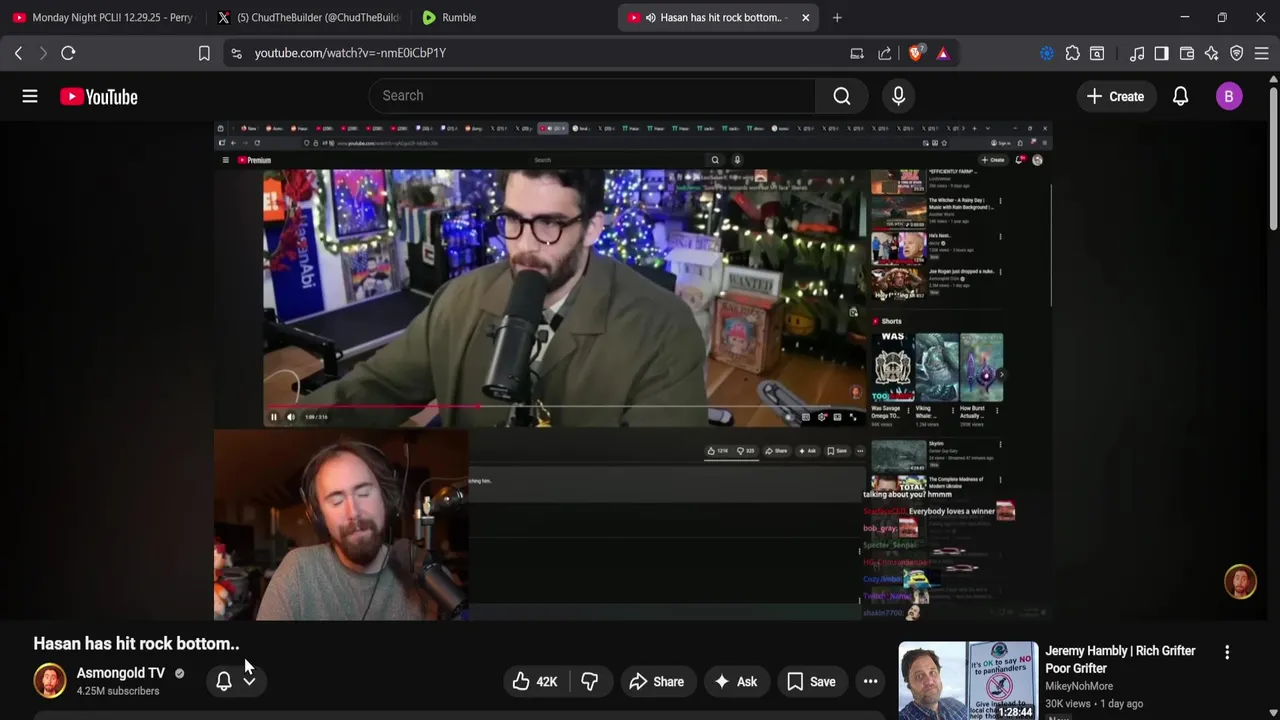Click the main video player

(x=633, y=371)
